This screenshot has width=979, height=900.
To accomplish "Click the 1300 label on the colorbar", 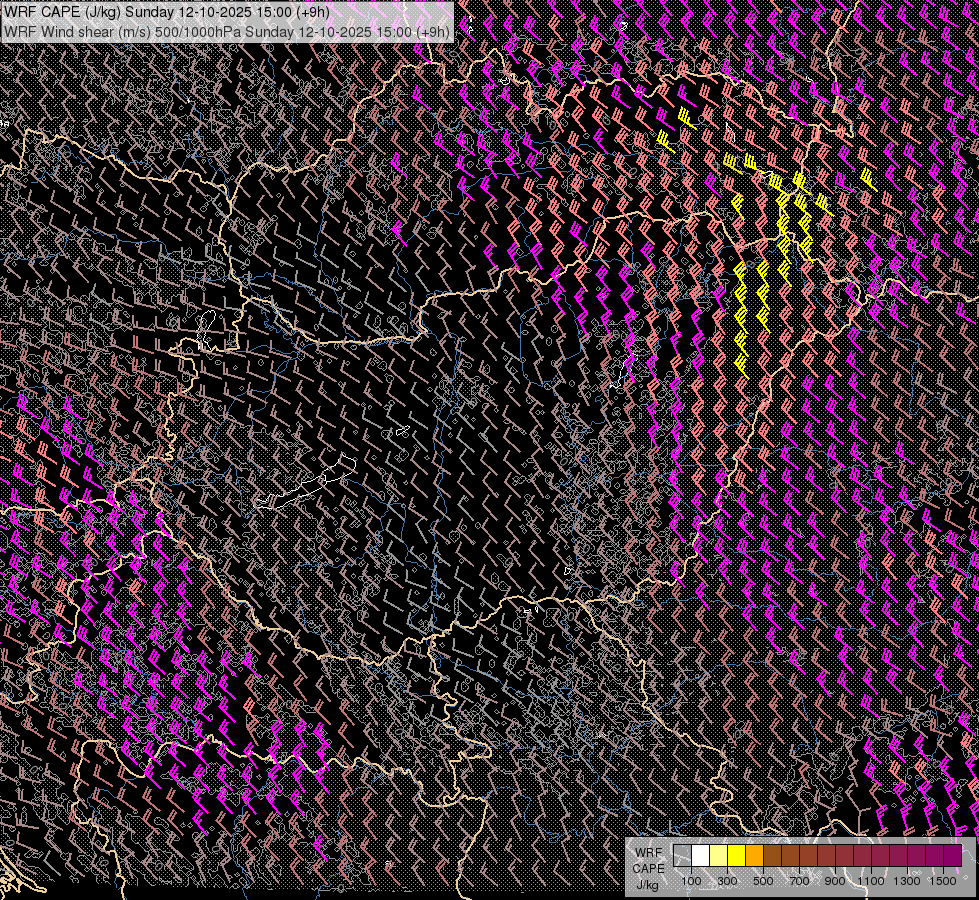I will click(907, 881).
